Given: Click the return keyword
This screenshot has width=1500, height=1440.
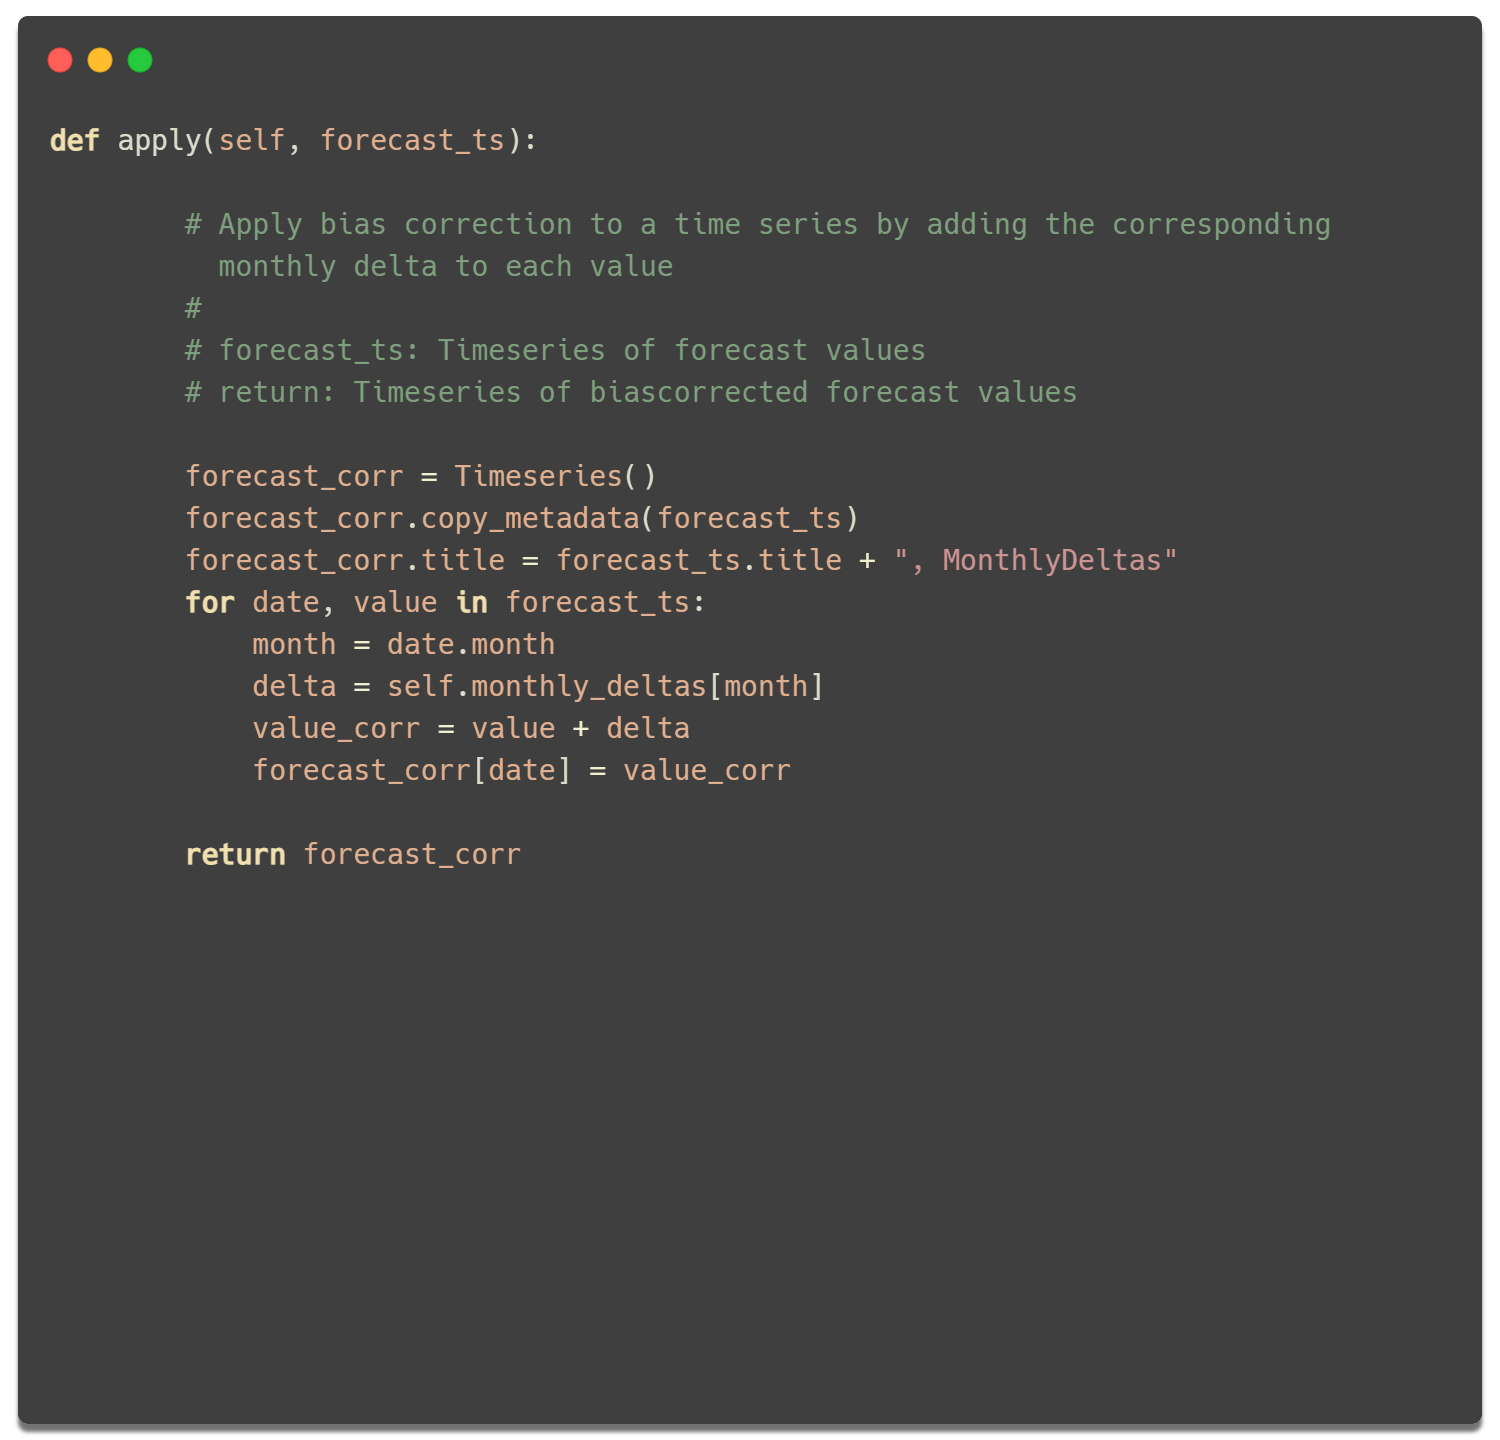Looking at the screenshot, I should pyautogui.click(x=236, y=854).
